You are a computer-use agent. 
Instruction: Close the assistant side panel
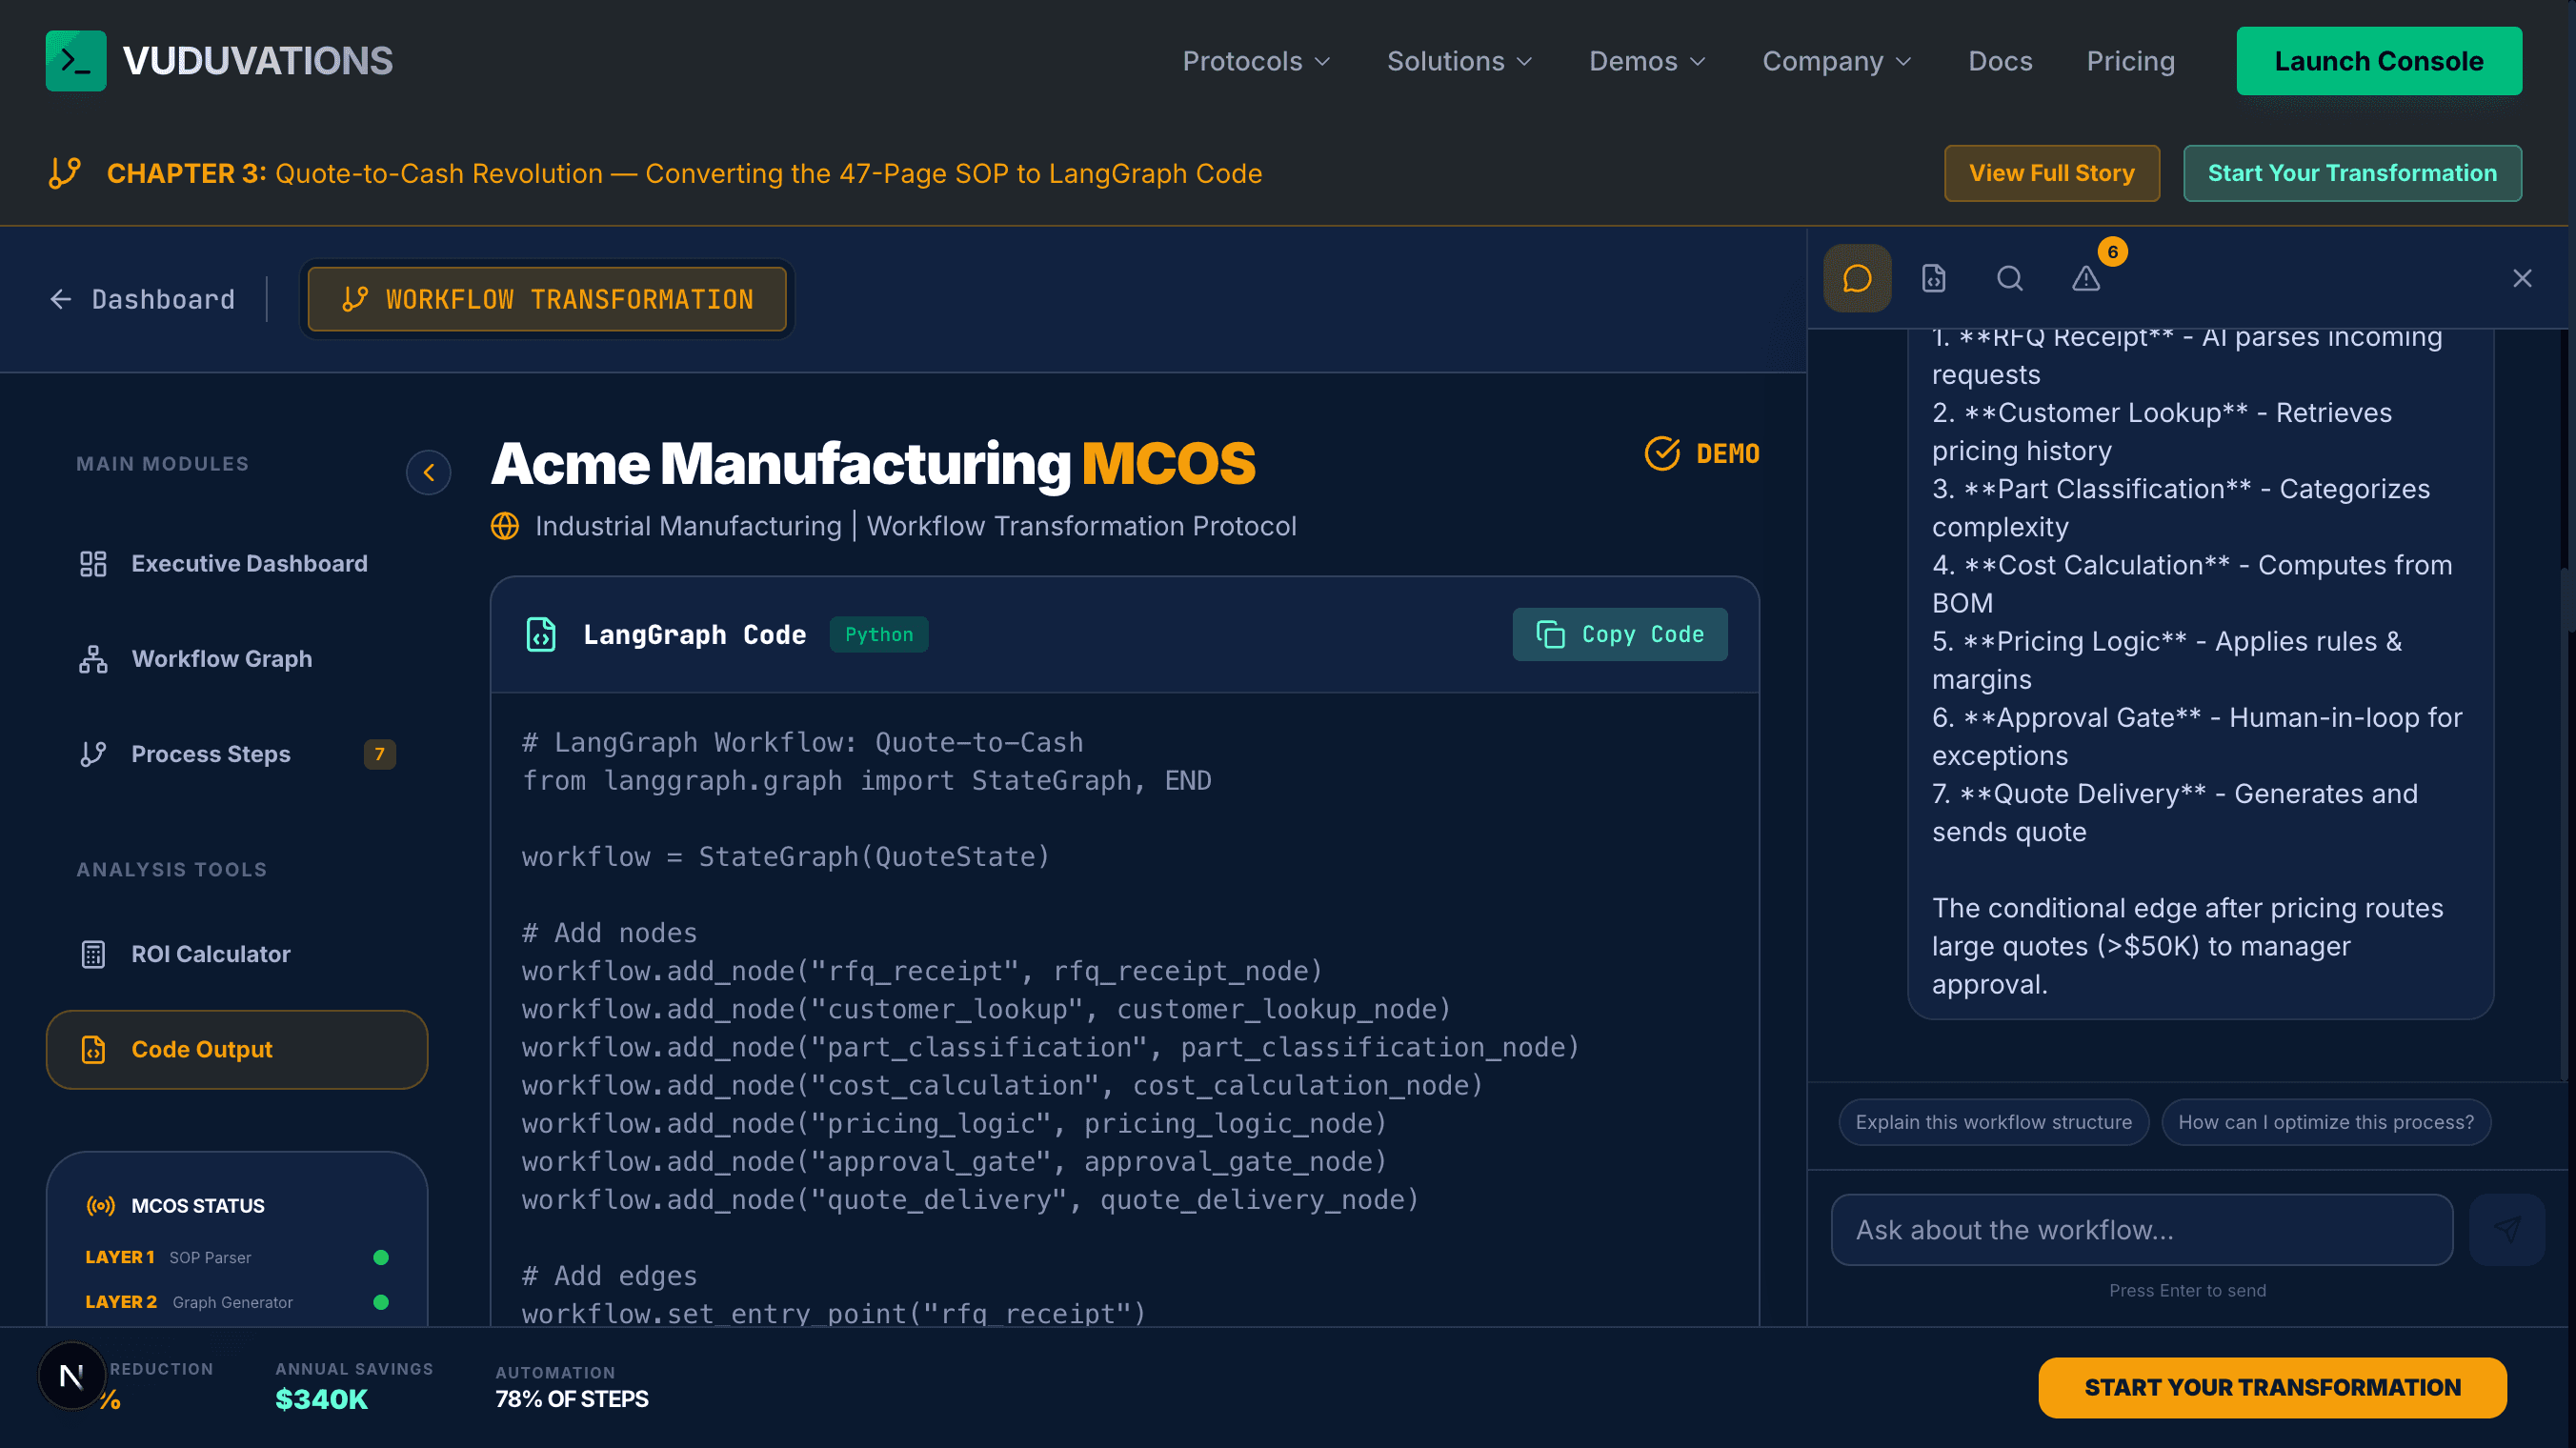coord(2522,278)
